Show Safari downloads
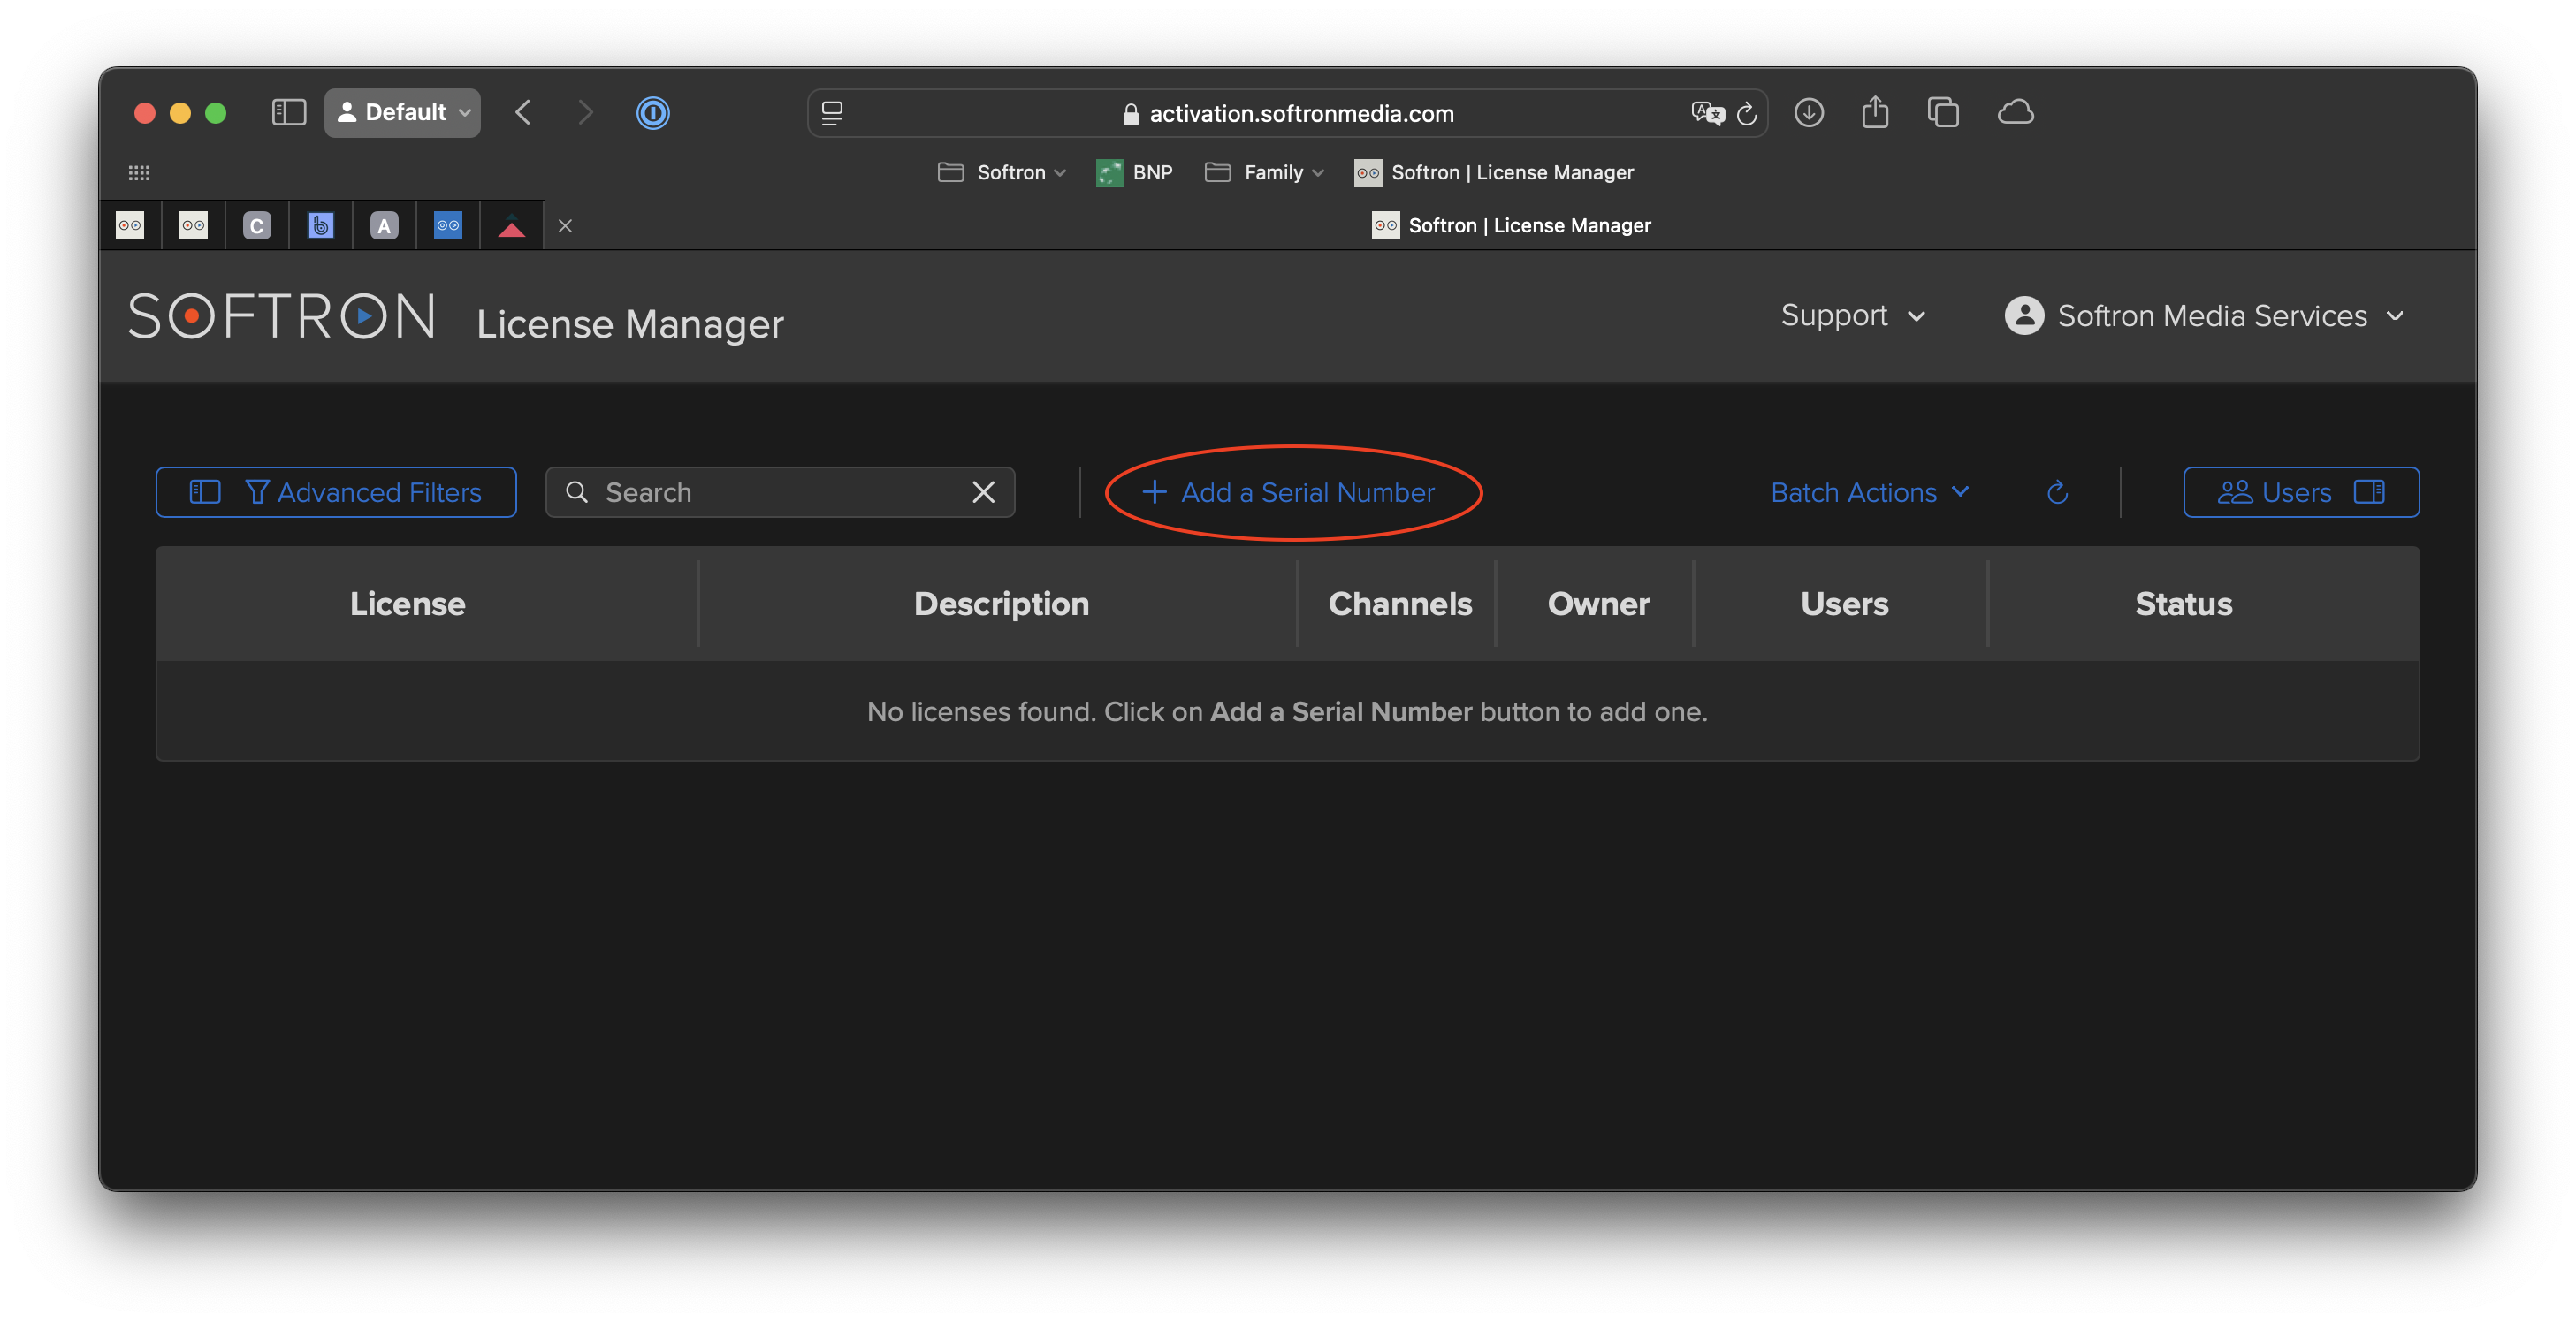This screenshot has height=1322, width=2576. click(1809, 112)
